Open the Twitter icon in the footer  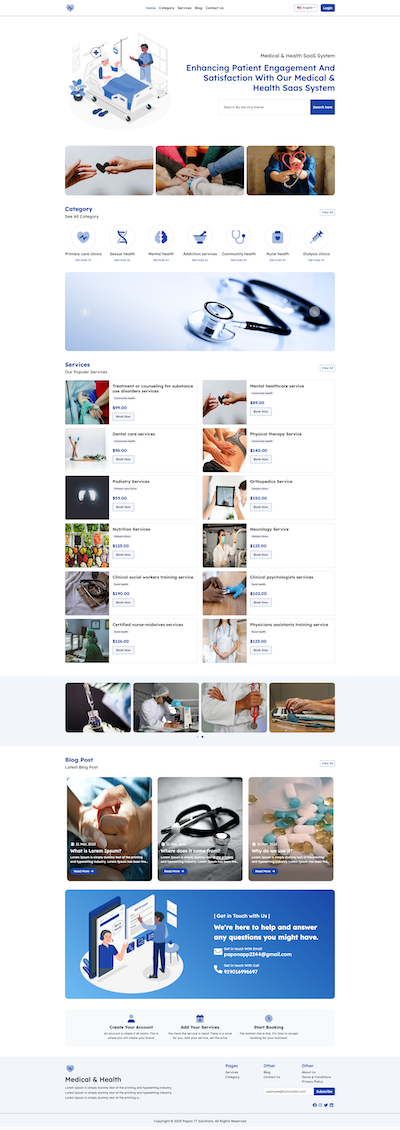click(326, 1105)
